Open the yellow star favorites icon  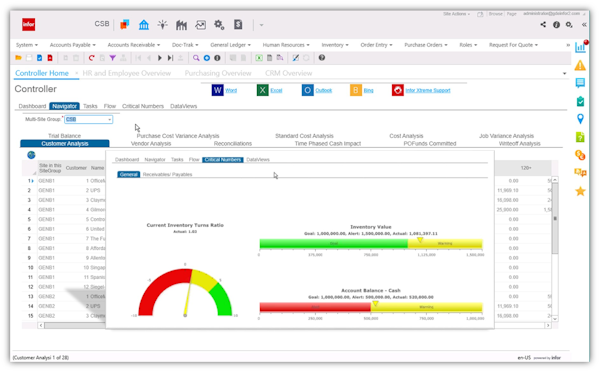click(x=580, y=191)
